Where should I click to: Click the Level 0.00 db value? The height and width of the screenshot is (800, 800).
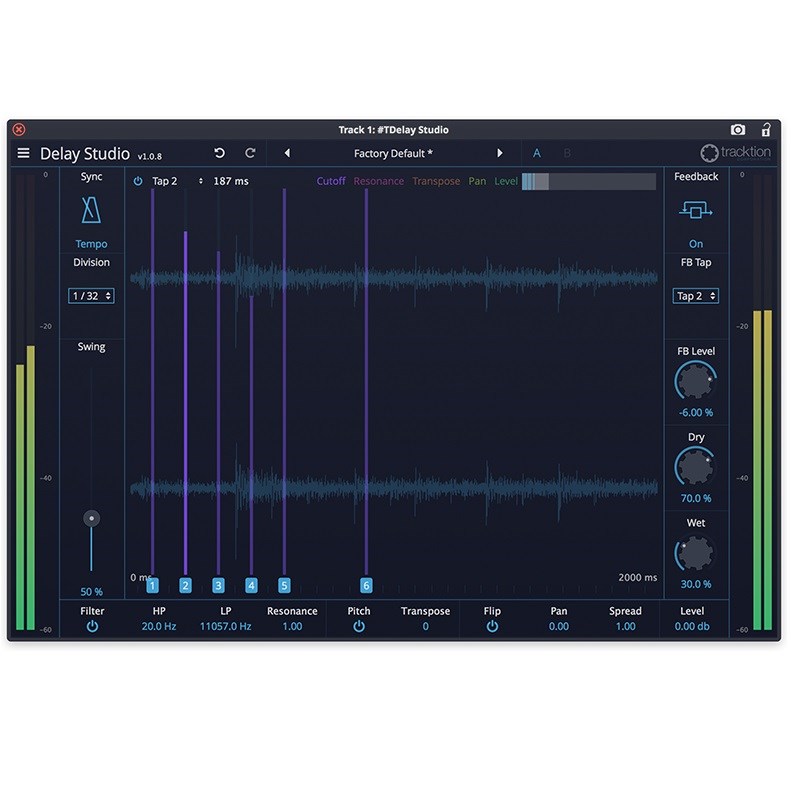point(692,627)
